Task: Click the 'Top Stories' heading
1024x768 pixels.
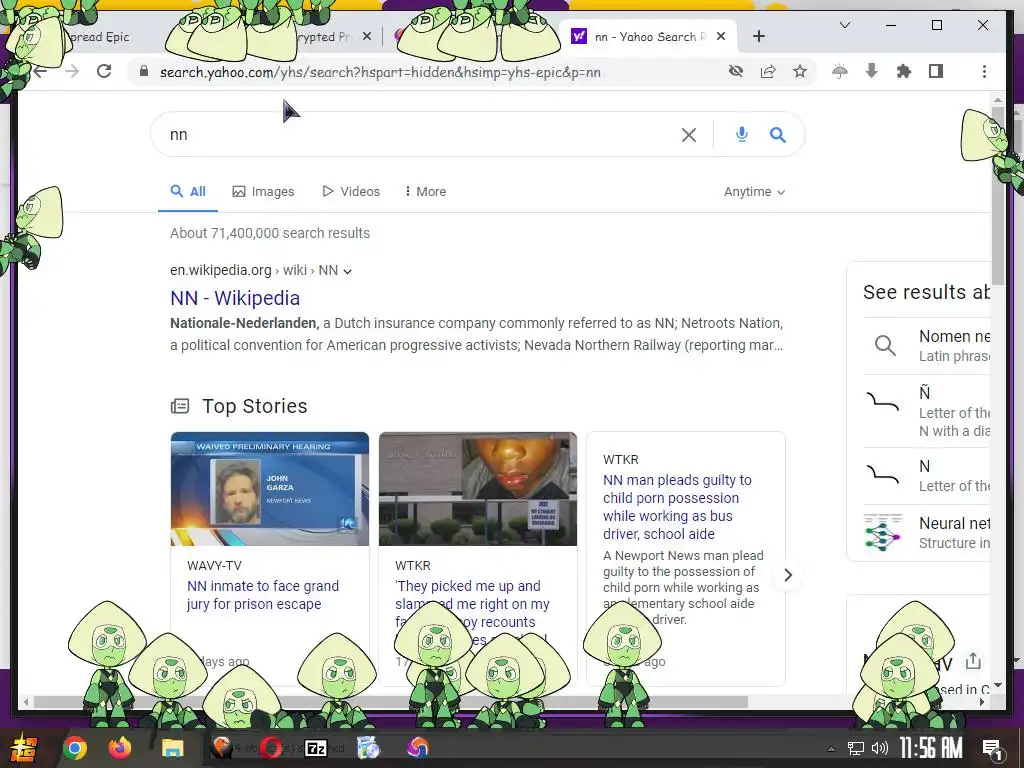Action: coord(255,406)
